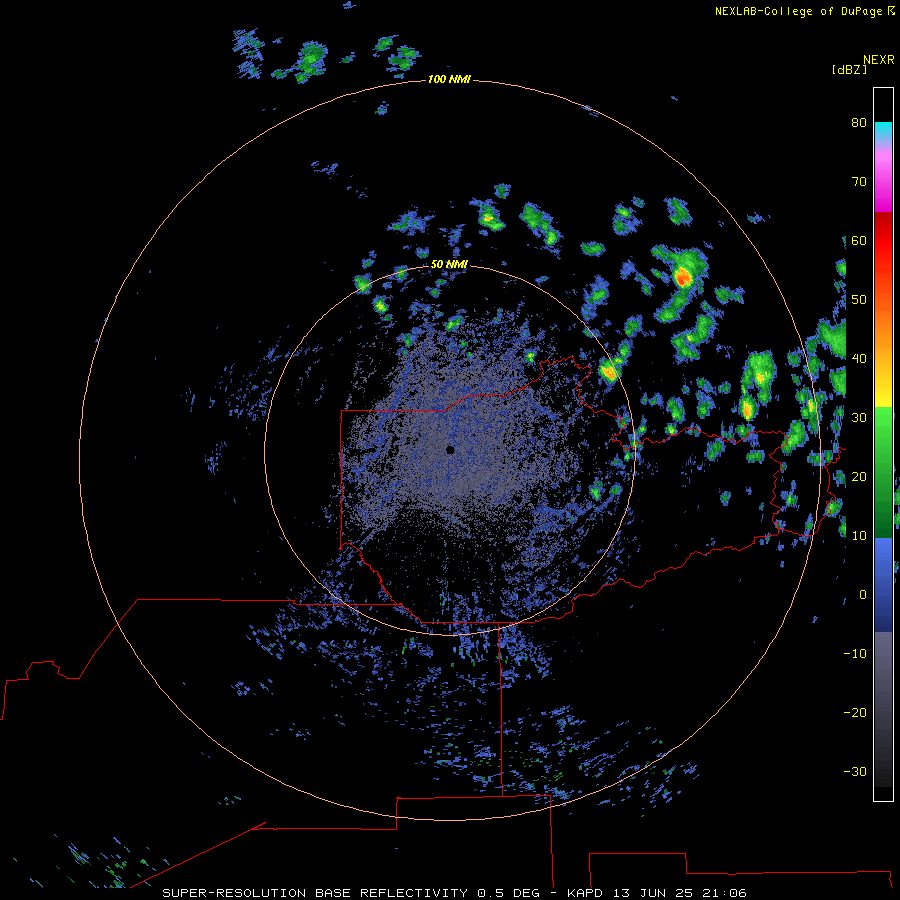Click the 13 JUN 25 date in caption
Viewport: 900px width, 900px height.
coord(653,893)
